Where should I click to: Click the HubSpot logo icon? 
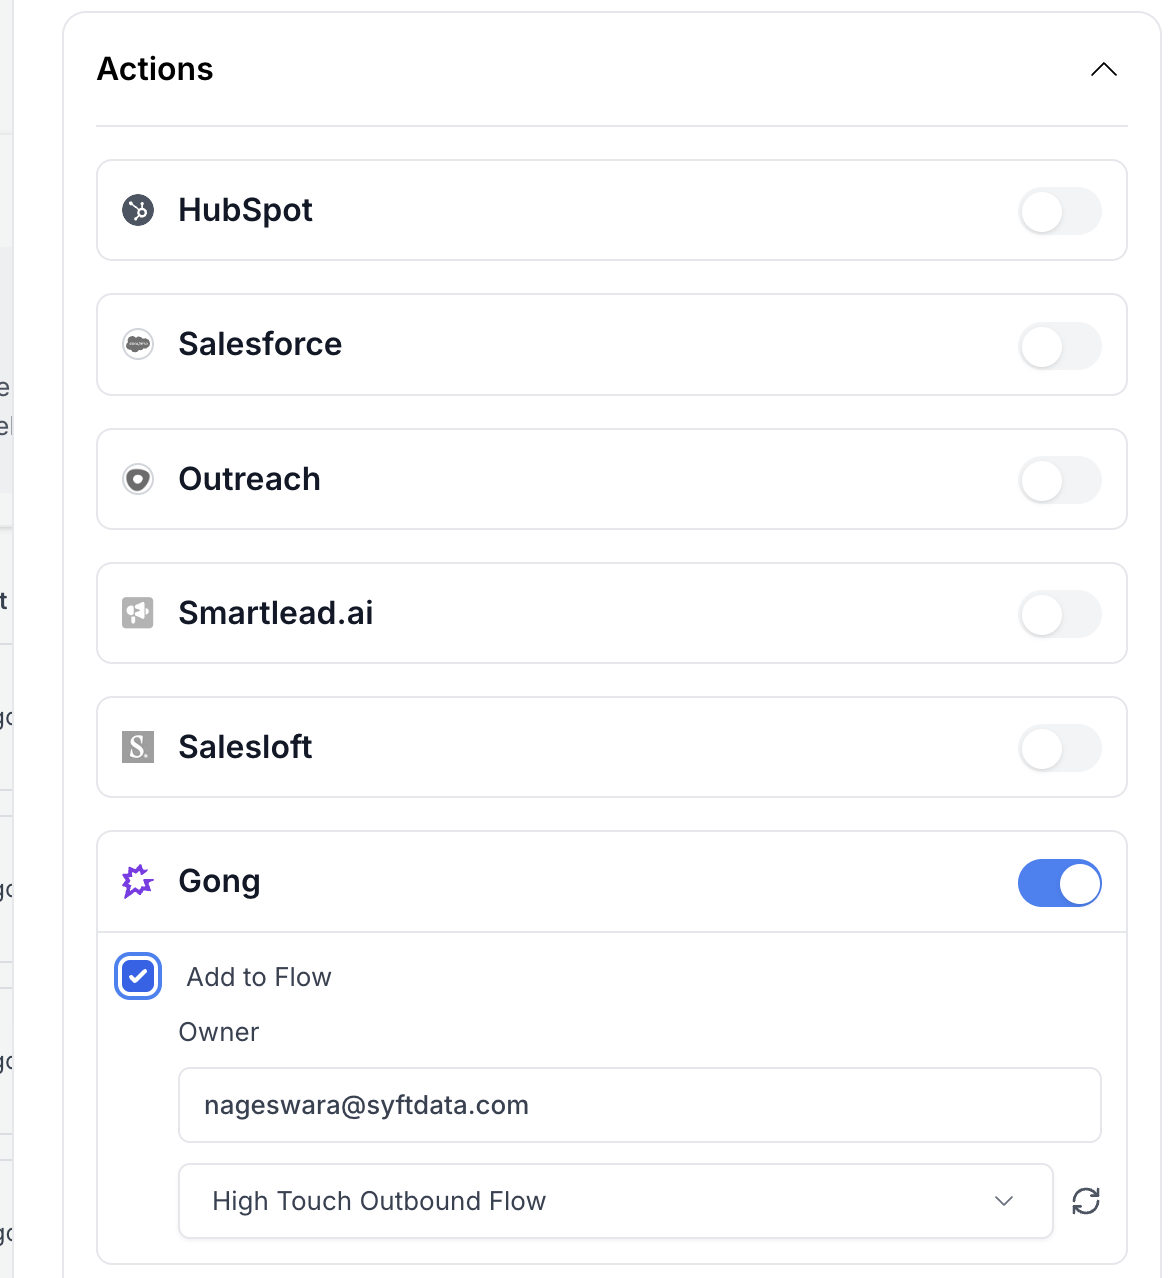click(138, 210)
